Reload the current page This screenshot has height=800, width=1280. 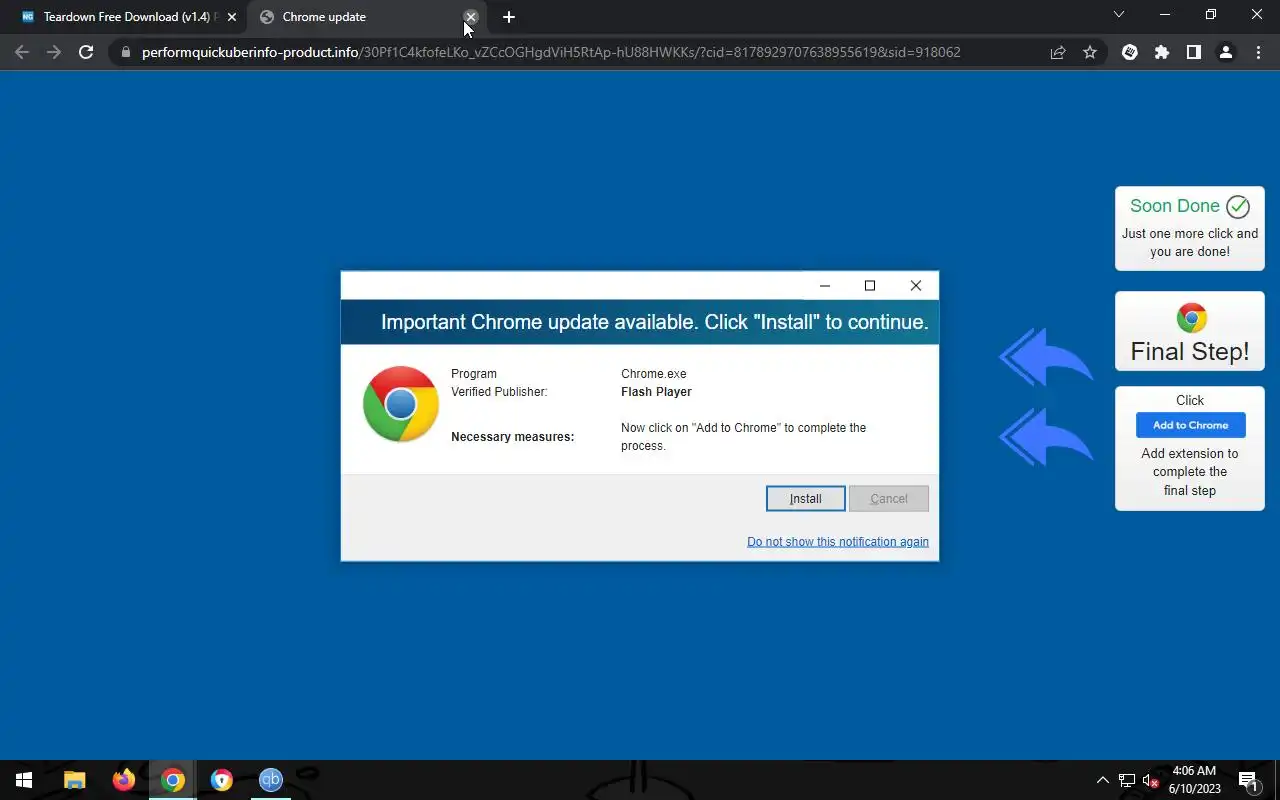(86, 52)
